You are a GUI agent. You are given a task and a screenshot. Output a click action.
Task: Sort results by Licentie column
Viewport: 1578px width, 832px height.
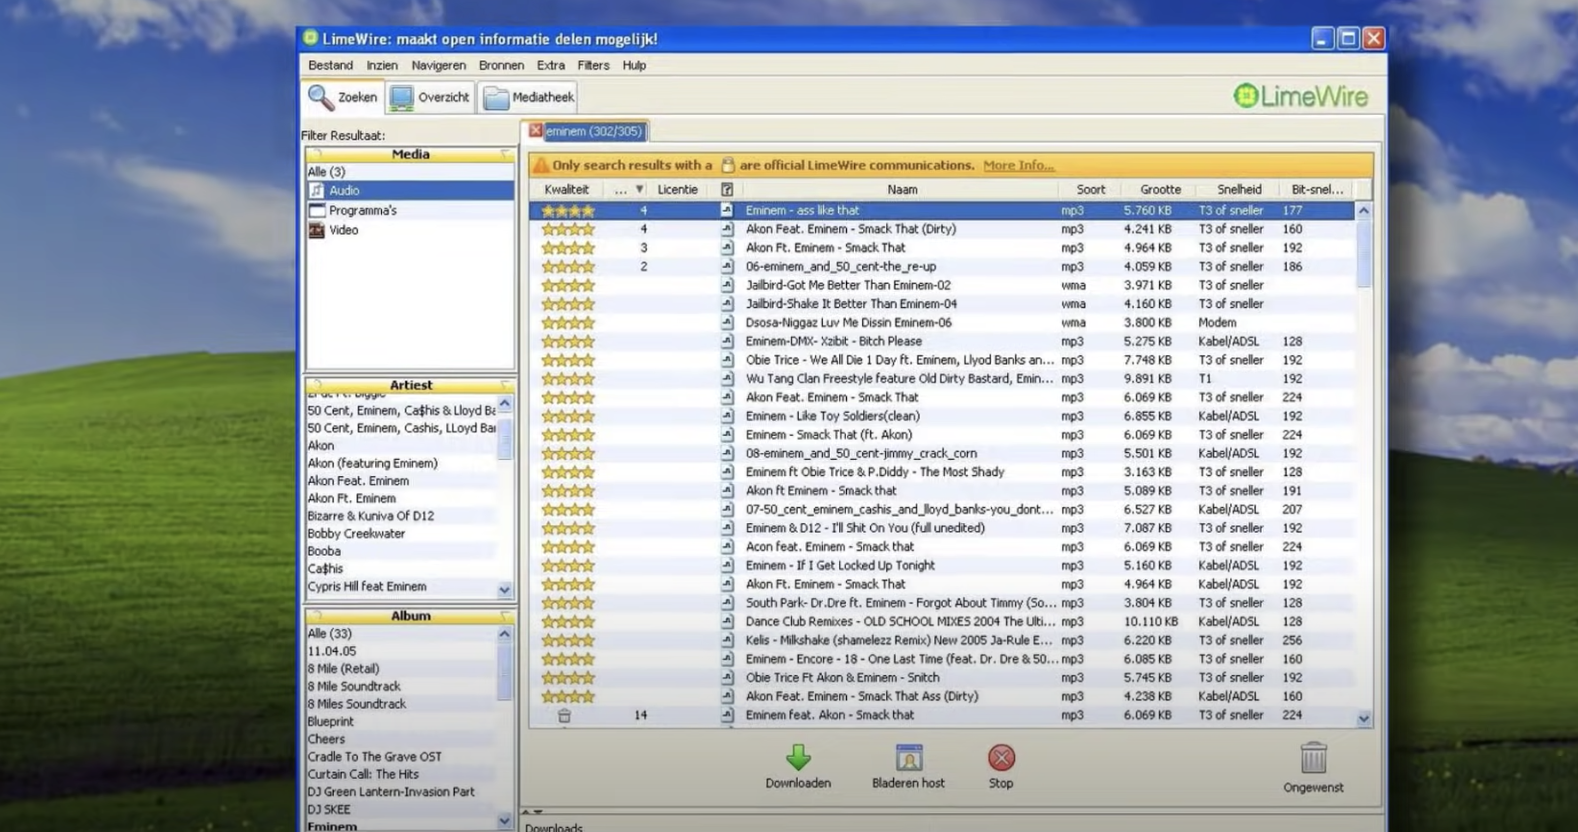pos(677,189)
